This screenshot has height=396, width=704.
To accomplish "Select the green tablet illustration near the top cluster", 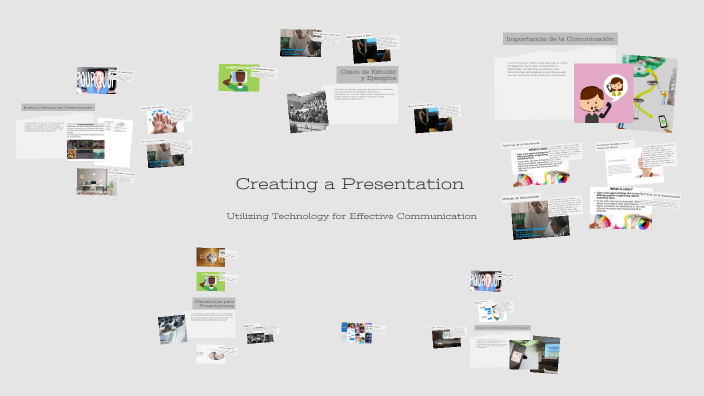I will 239,78.
